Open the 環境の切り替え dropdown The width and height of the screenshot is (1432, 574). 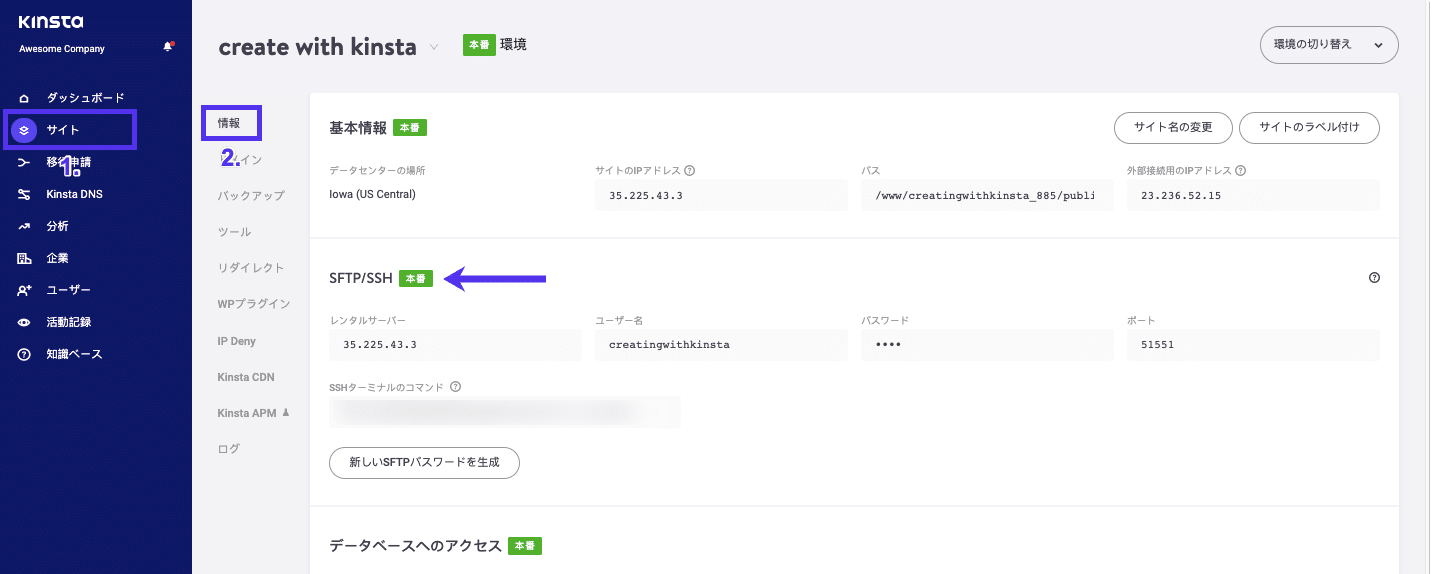(1329, 45)
